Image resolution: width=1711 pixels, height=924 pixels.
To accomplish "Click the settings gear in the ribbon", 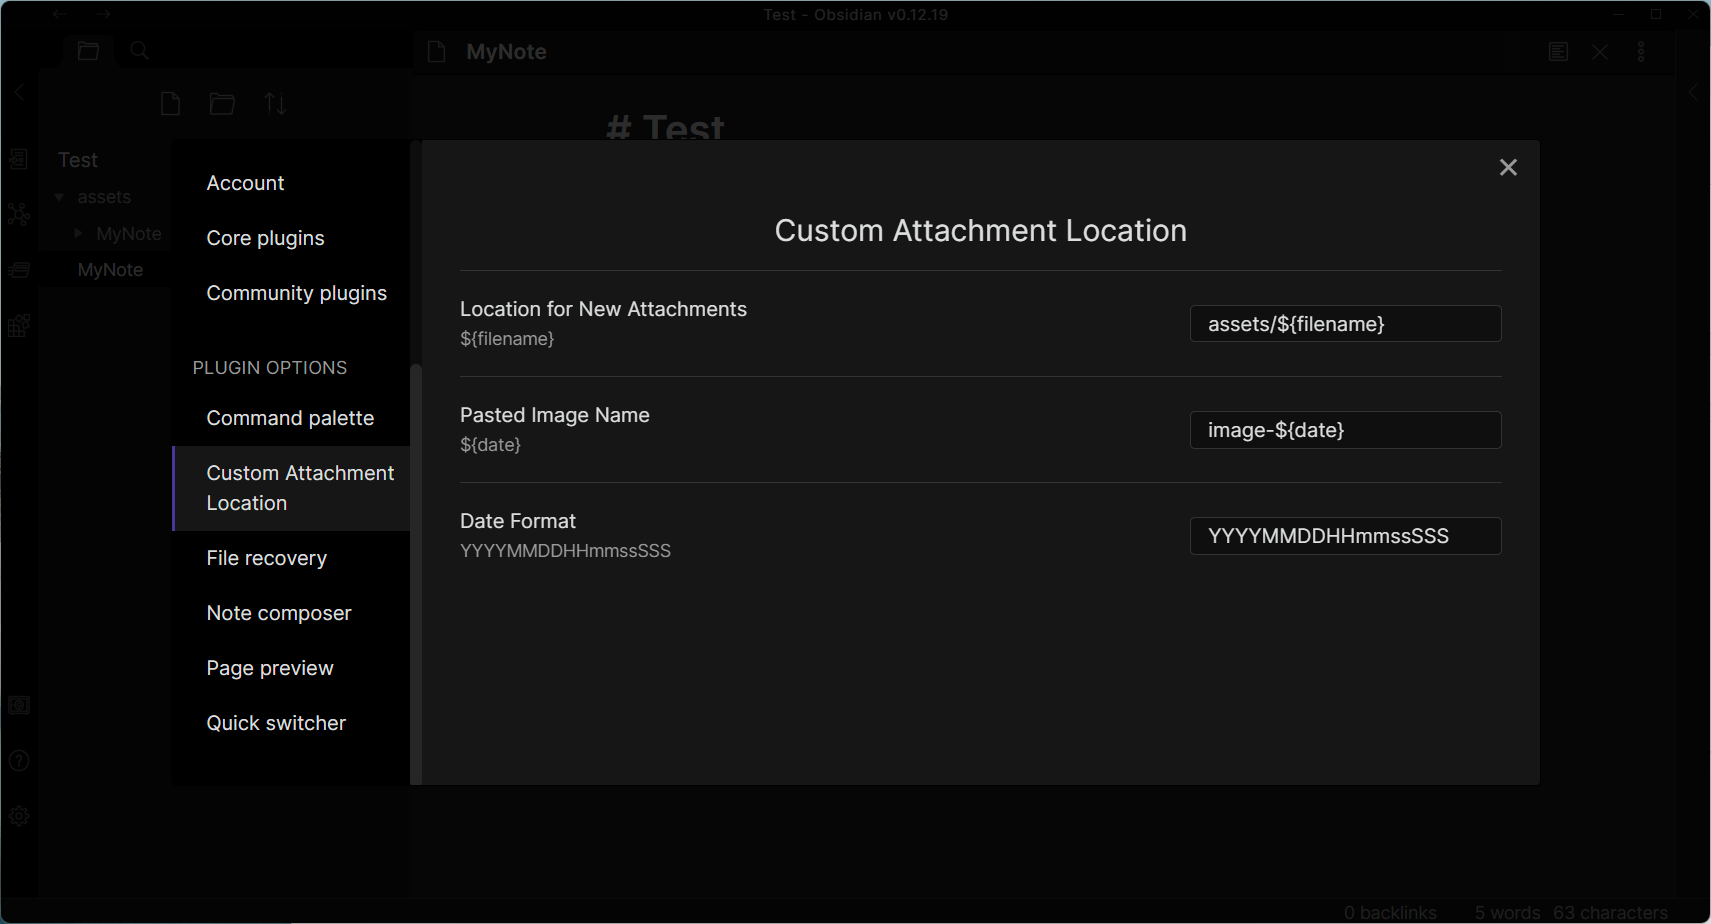I will (19, 816).
